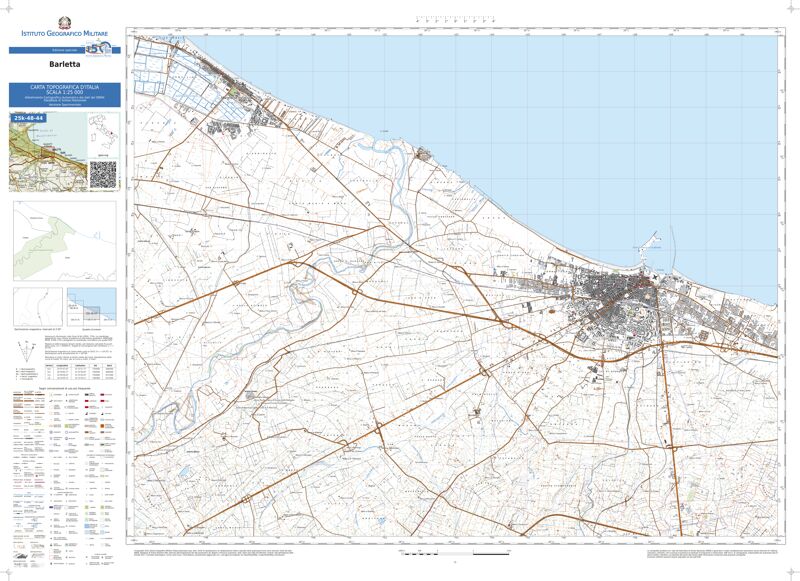Click the conventional signs legend heading
Viewport: 800px width, 581px height.
pyautogui.click(x=64, y=387)
